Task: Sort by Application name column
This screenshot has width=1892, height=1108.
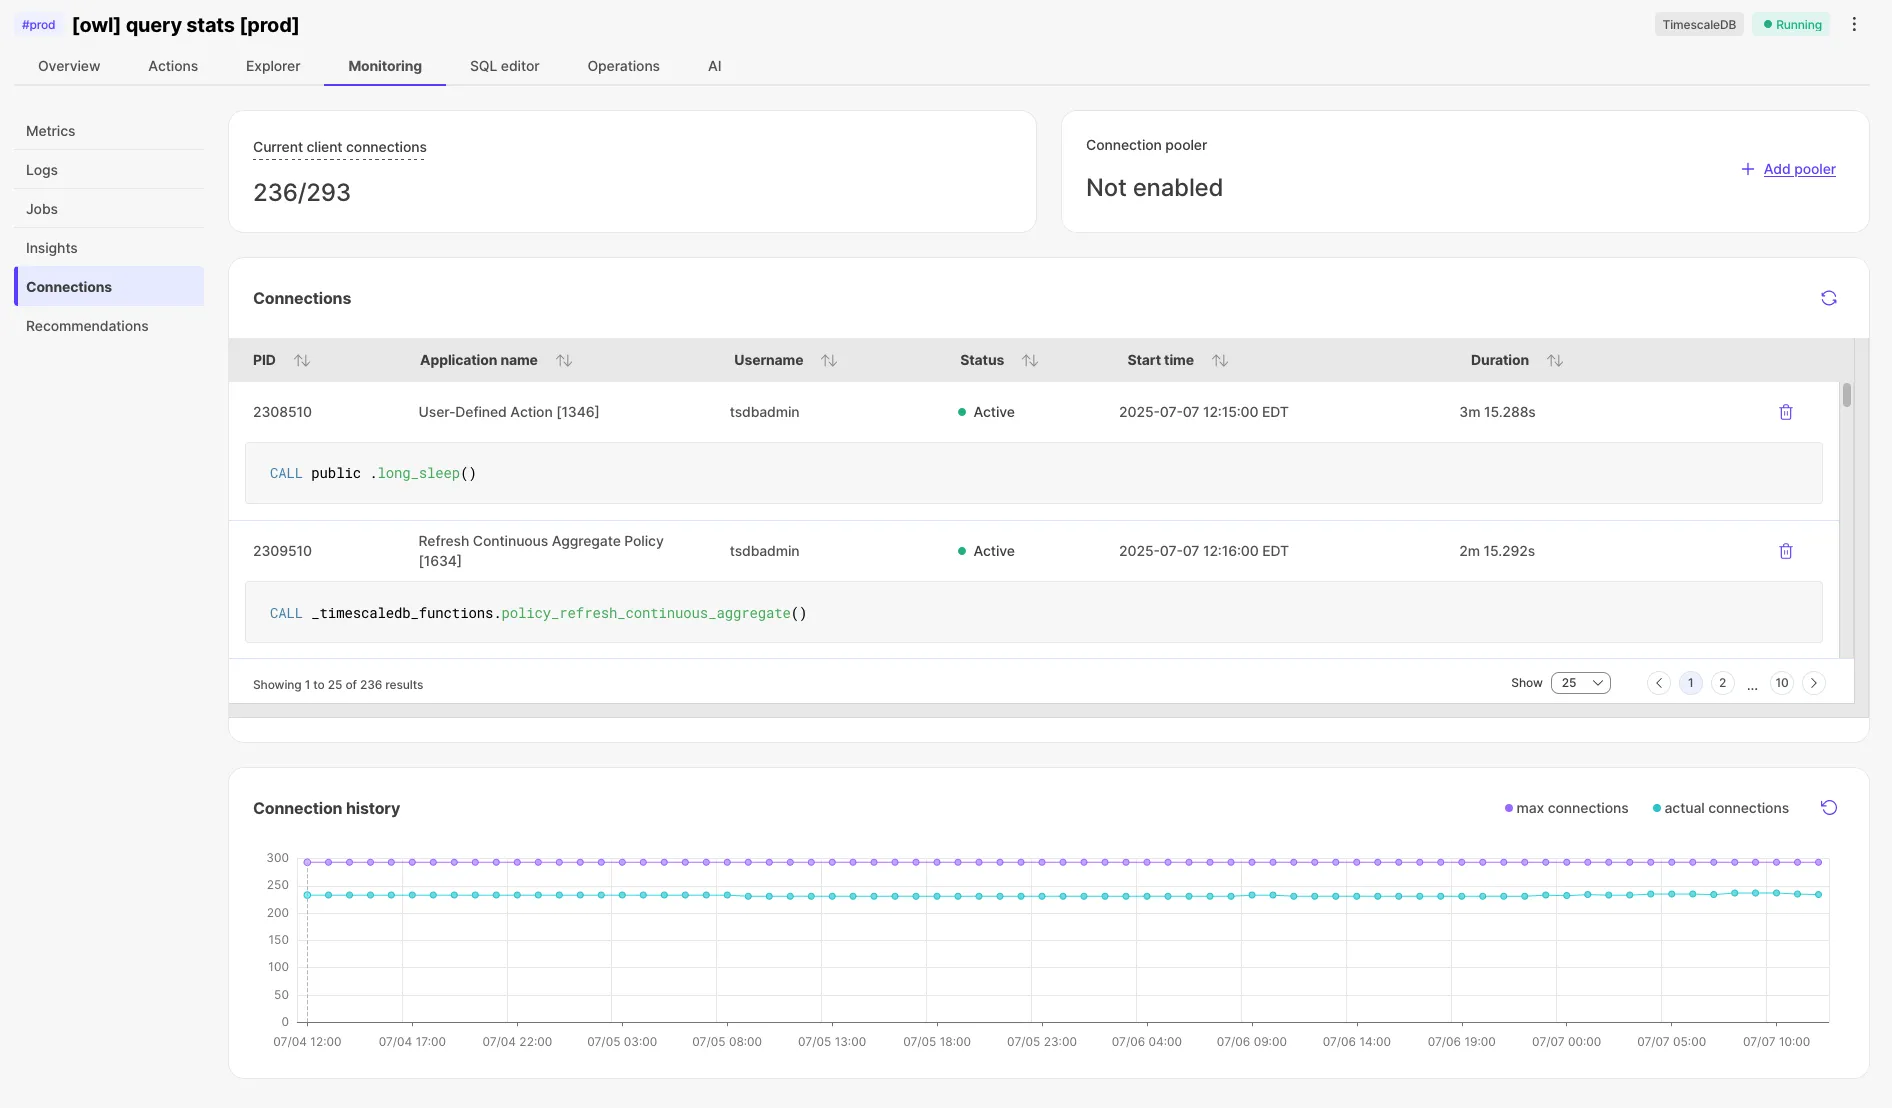Action: click(564, 360)
